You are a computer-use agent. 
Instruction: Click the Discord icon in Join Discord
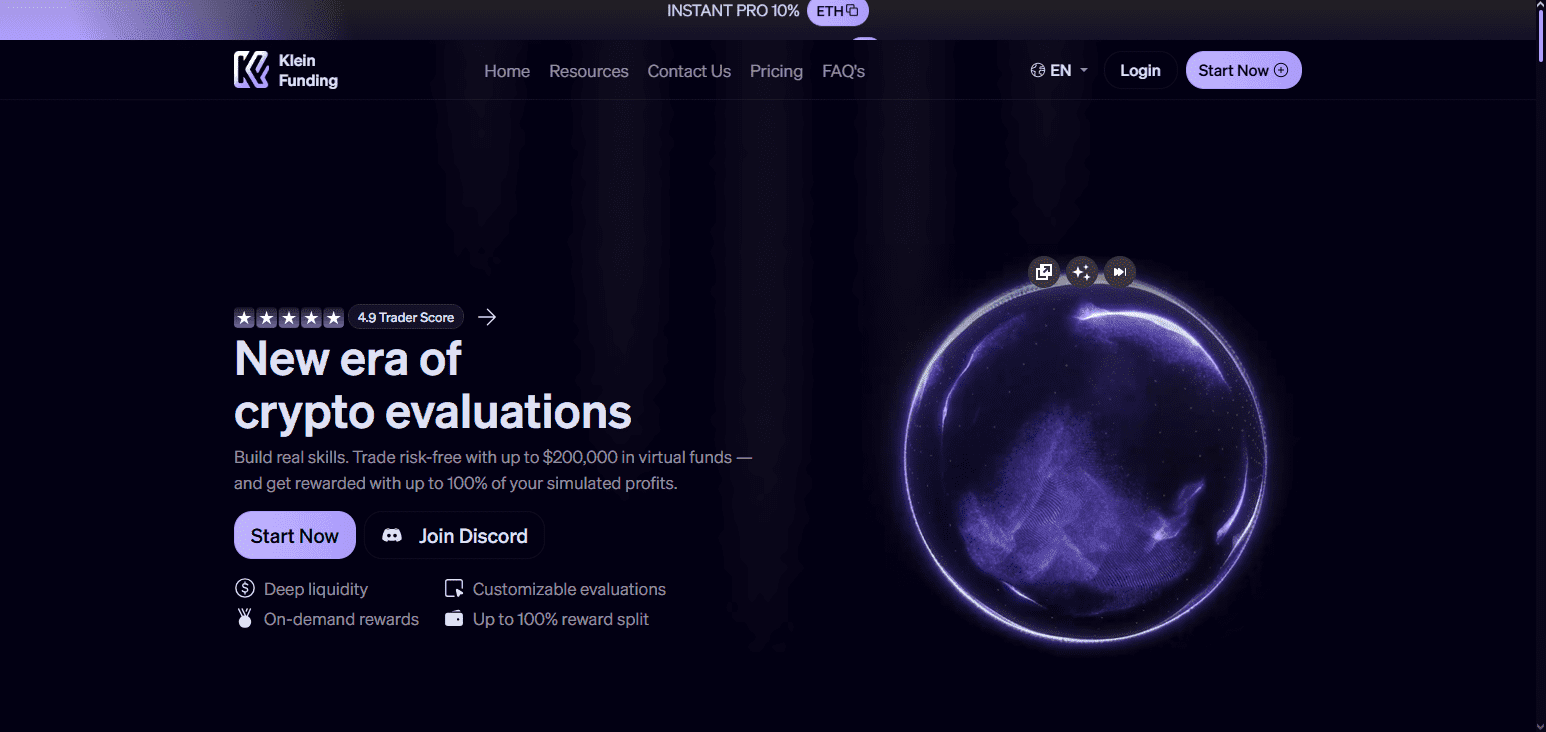[x=393, y=535]
